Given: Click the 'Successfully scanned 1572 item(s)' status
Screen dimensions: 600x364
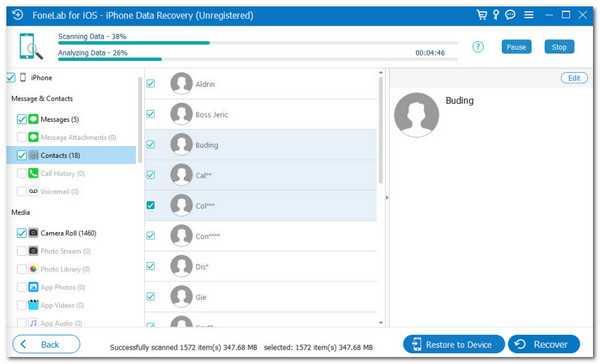Looking at the screenshot, I should click(x=183, y=347).
